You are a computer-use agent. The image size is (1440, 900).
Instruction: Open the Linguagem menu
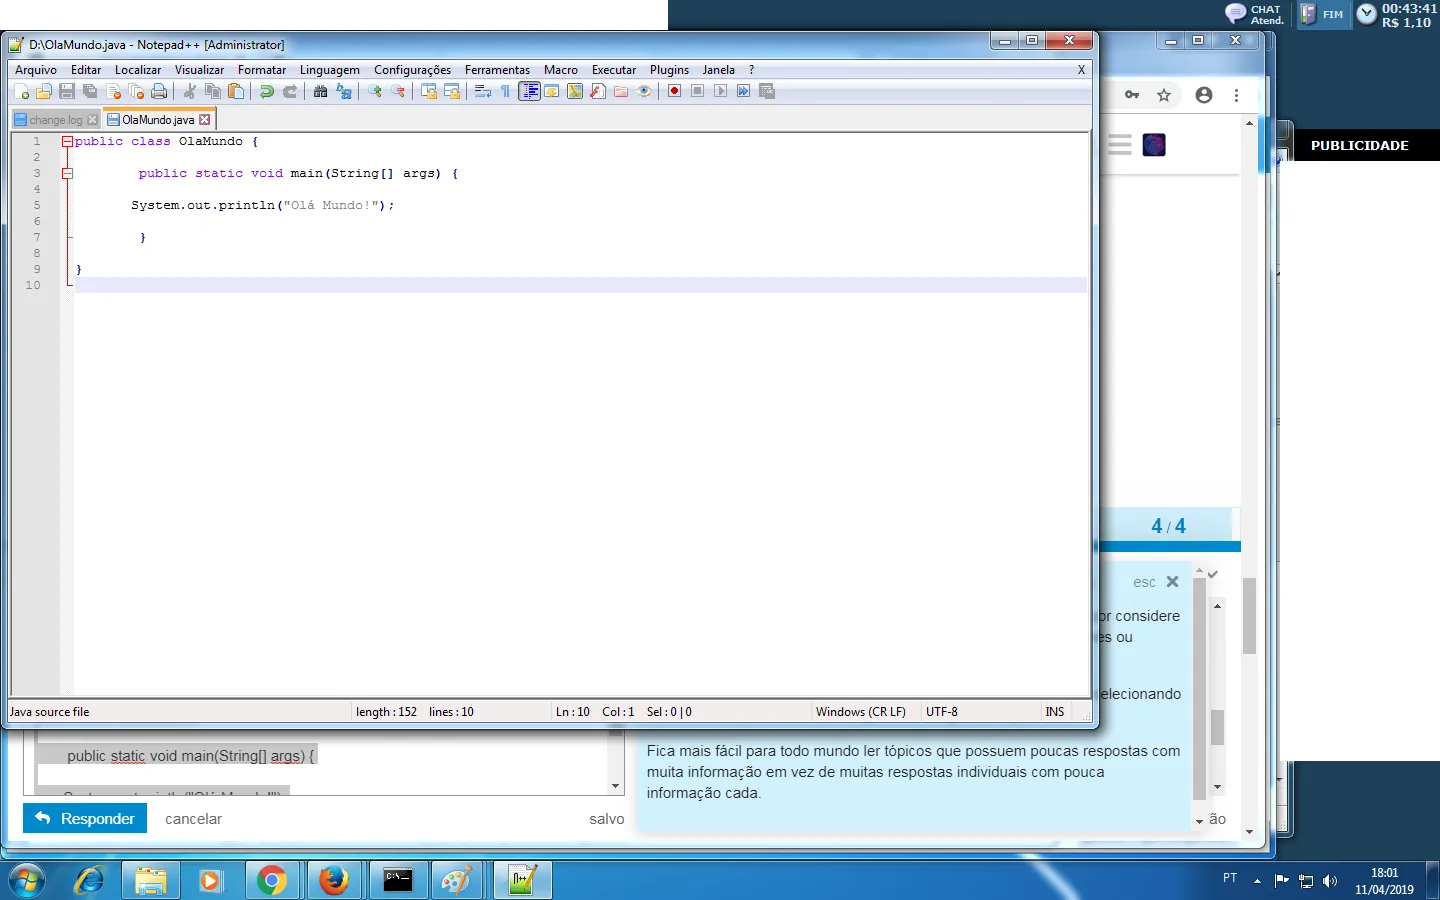pyautogui.click(x=330, y=70)
